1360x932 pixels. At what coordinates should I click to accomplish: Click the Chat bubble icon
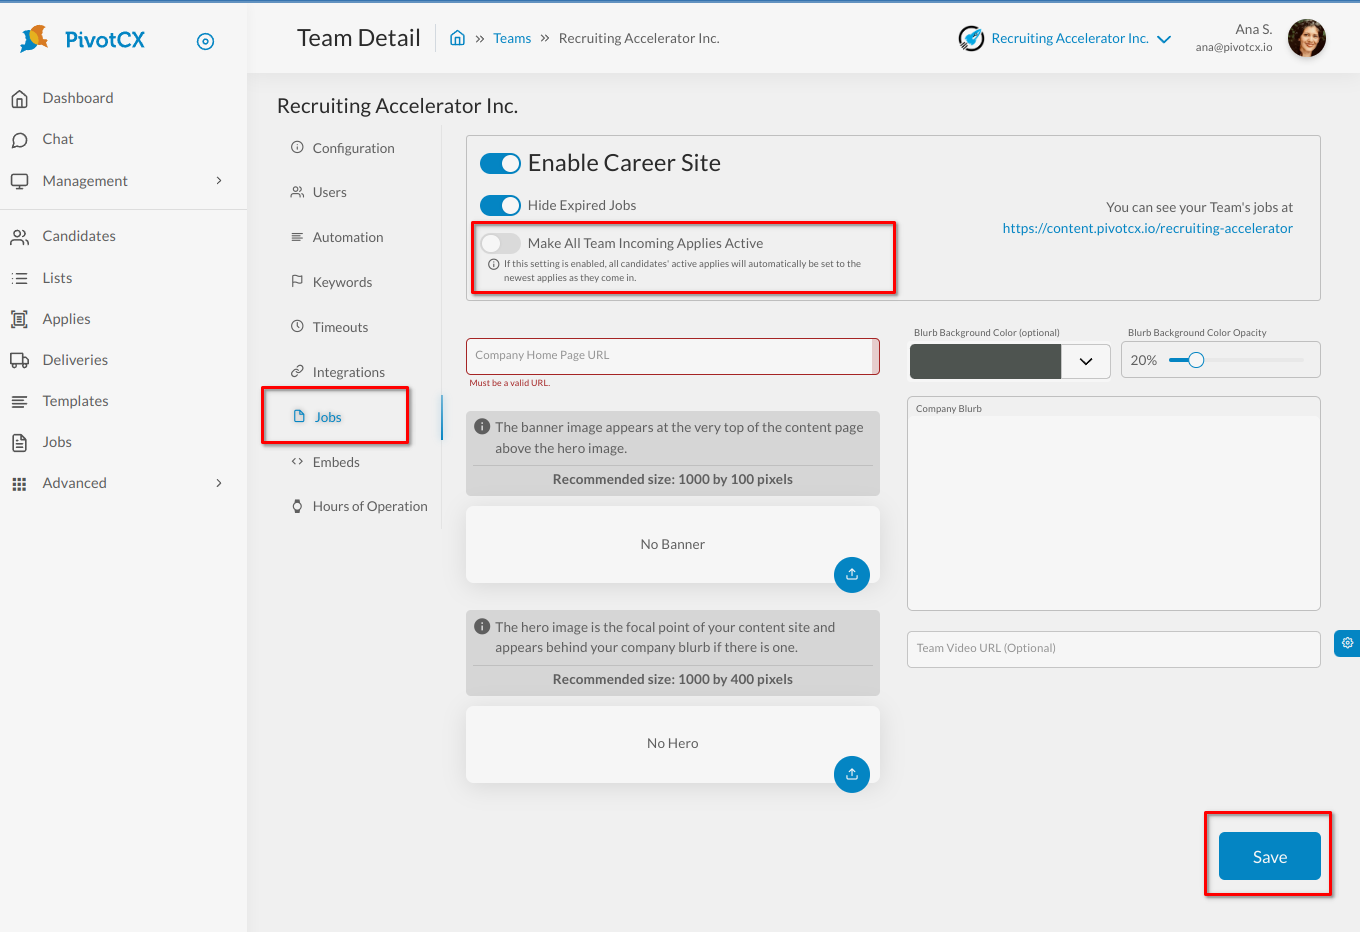click(x=19, y=140)
